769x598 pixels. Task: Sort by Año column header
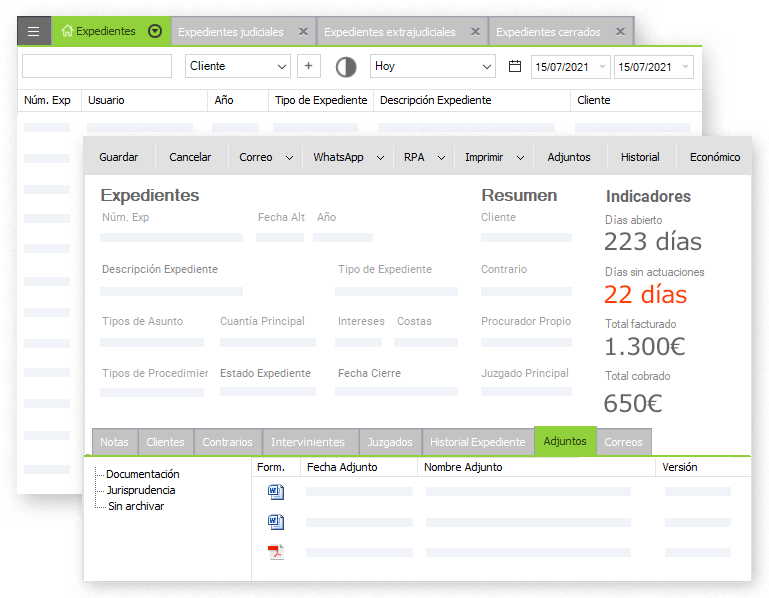coord(224,100)
